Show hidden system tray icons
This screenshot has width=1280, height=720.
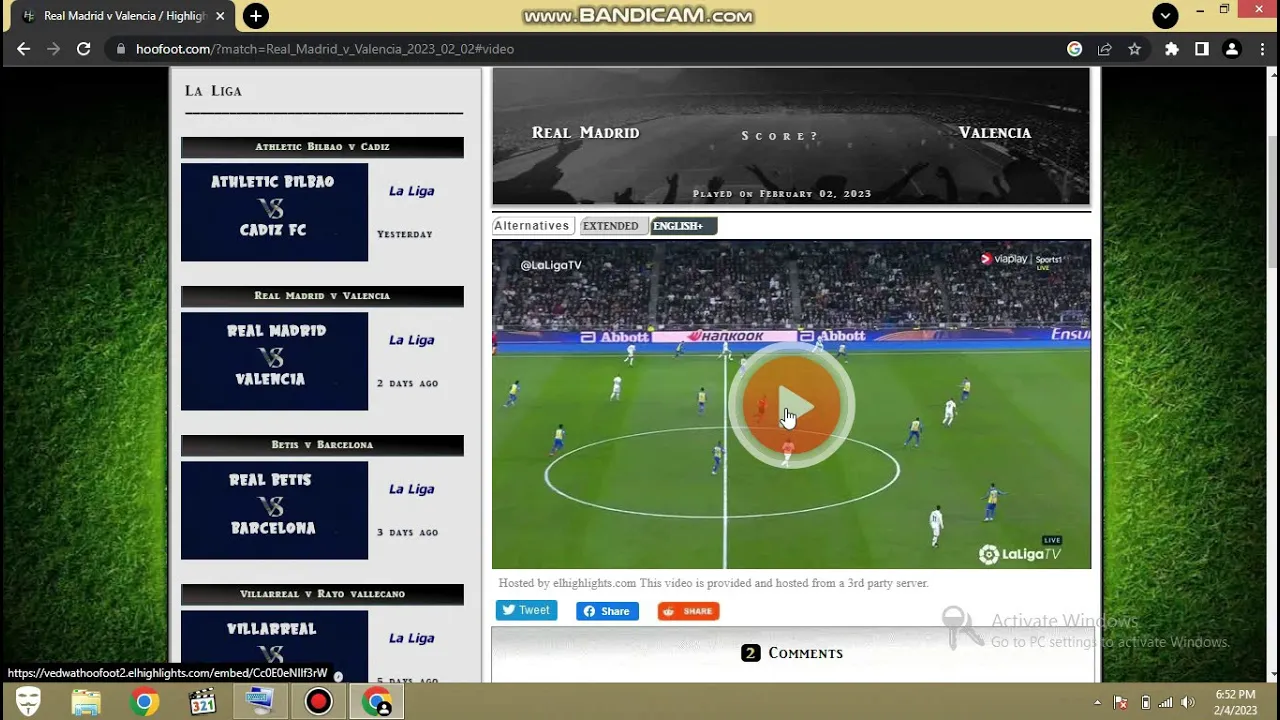pos(1097,702)
